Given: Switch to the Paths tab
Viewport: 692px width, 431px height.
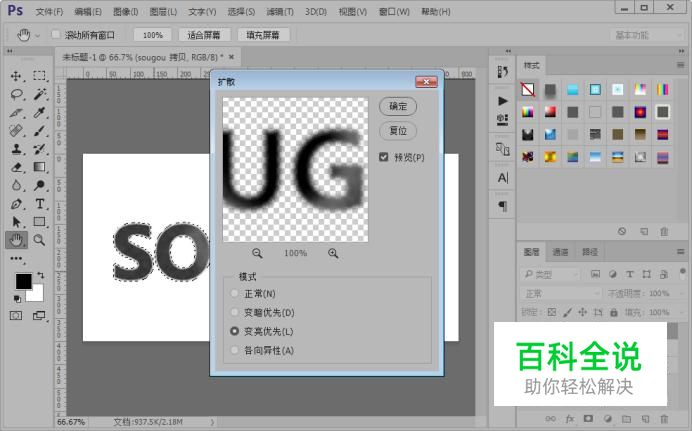Looking at the screenshot, I should pos(590,252).
